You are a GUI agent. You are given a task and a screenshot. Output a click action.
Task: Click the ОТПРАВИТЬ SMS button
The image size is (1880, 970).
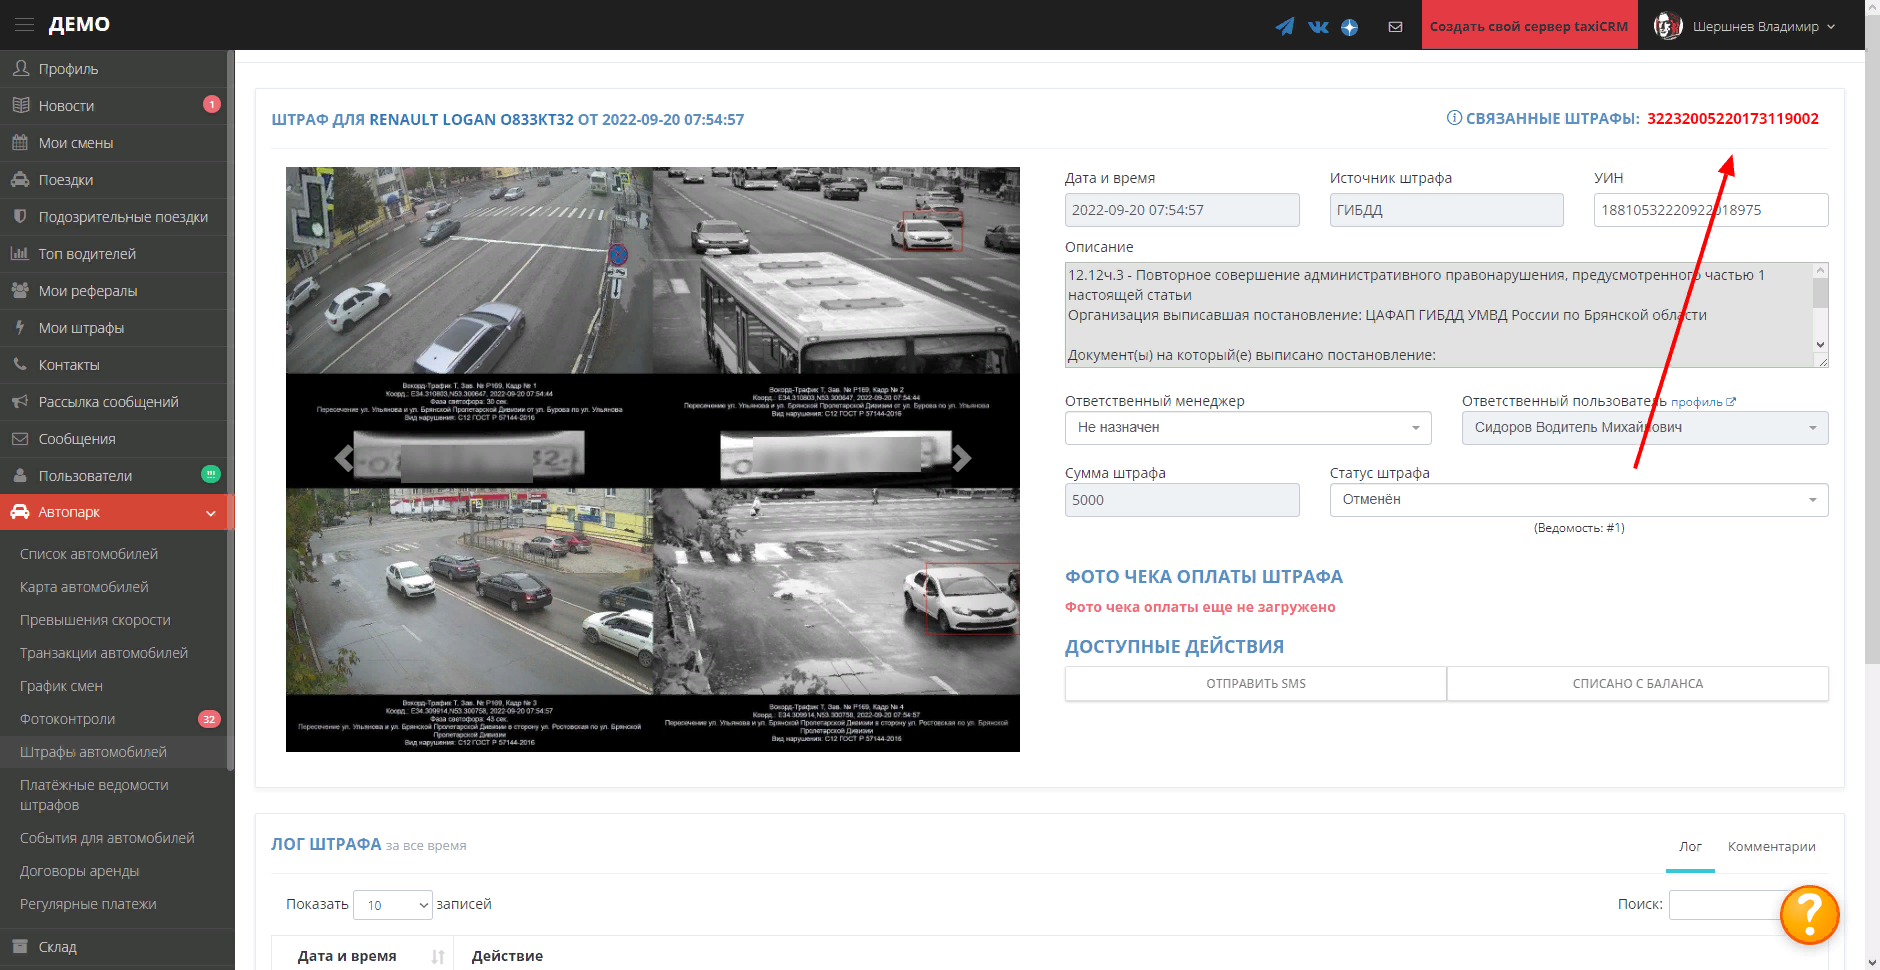click(x=1256, y=684)
